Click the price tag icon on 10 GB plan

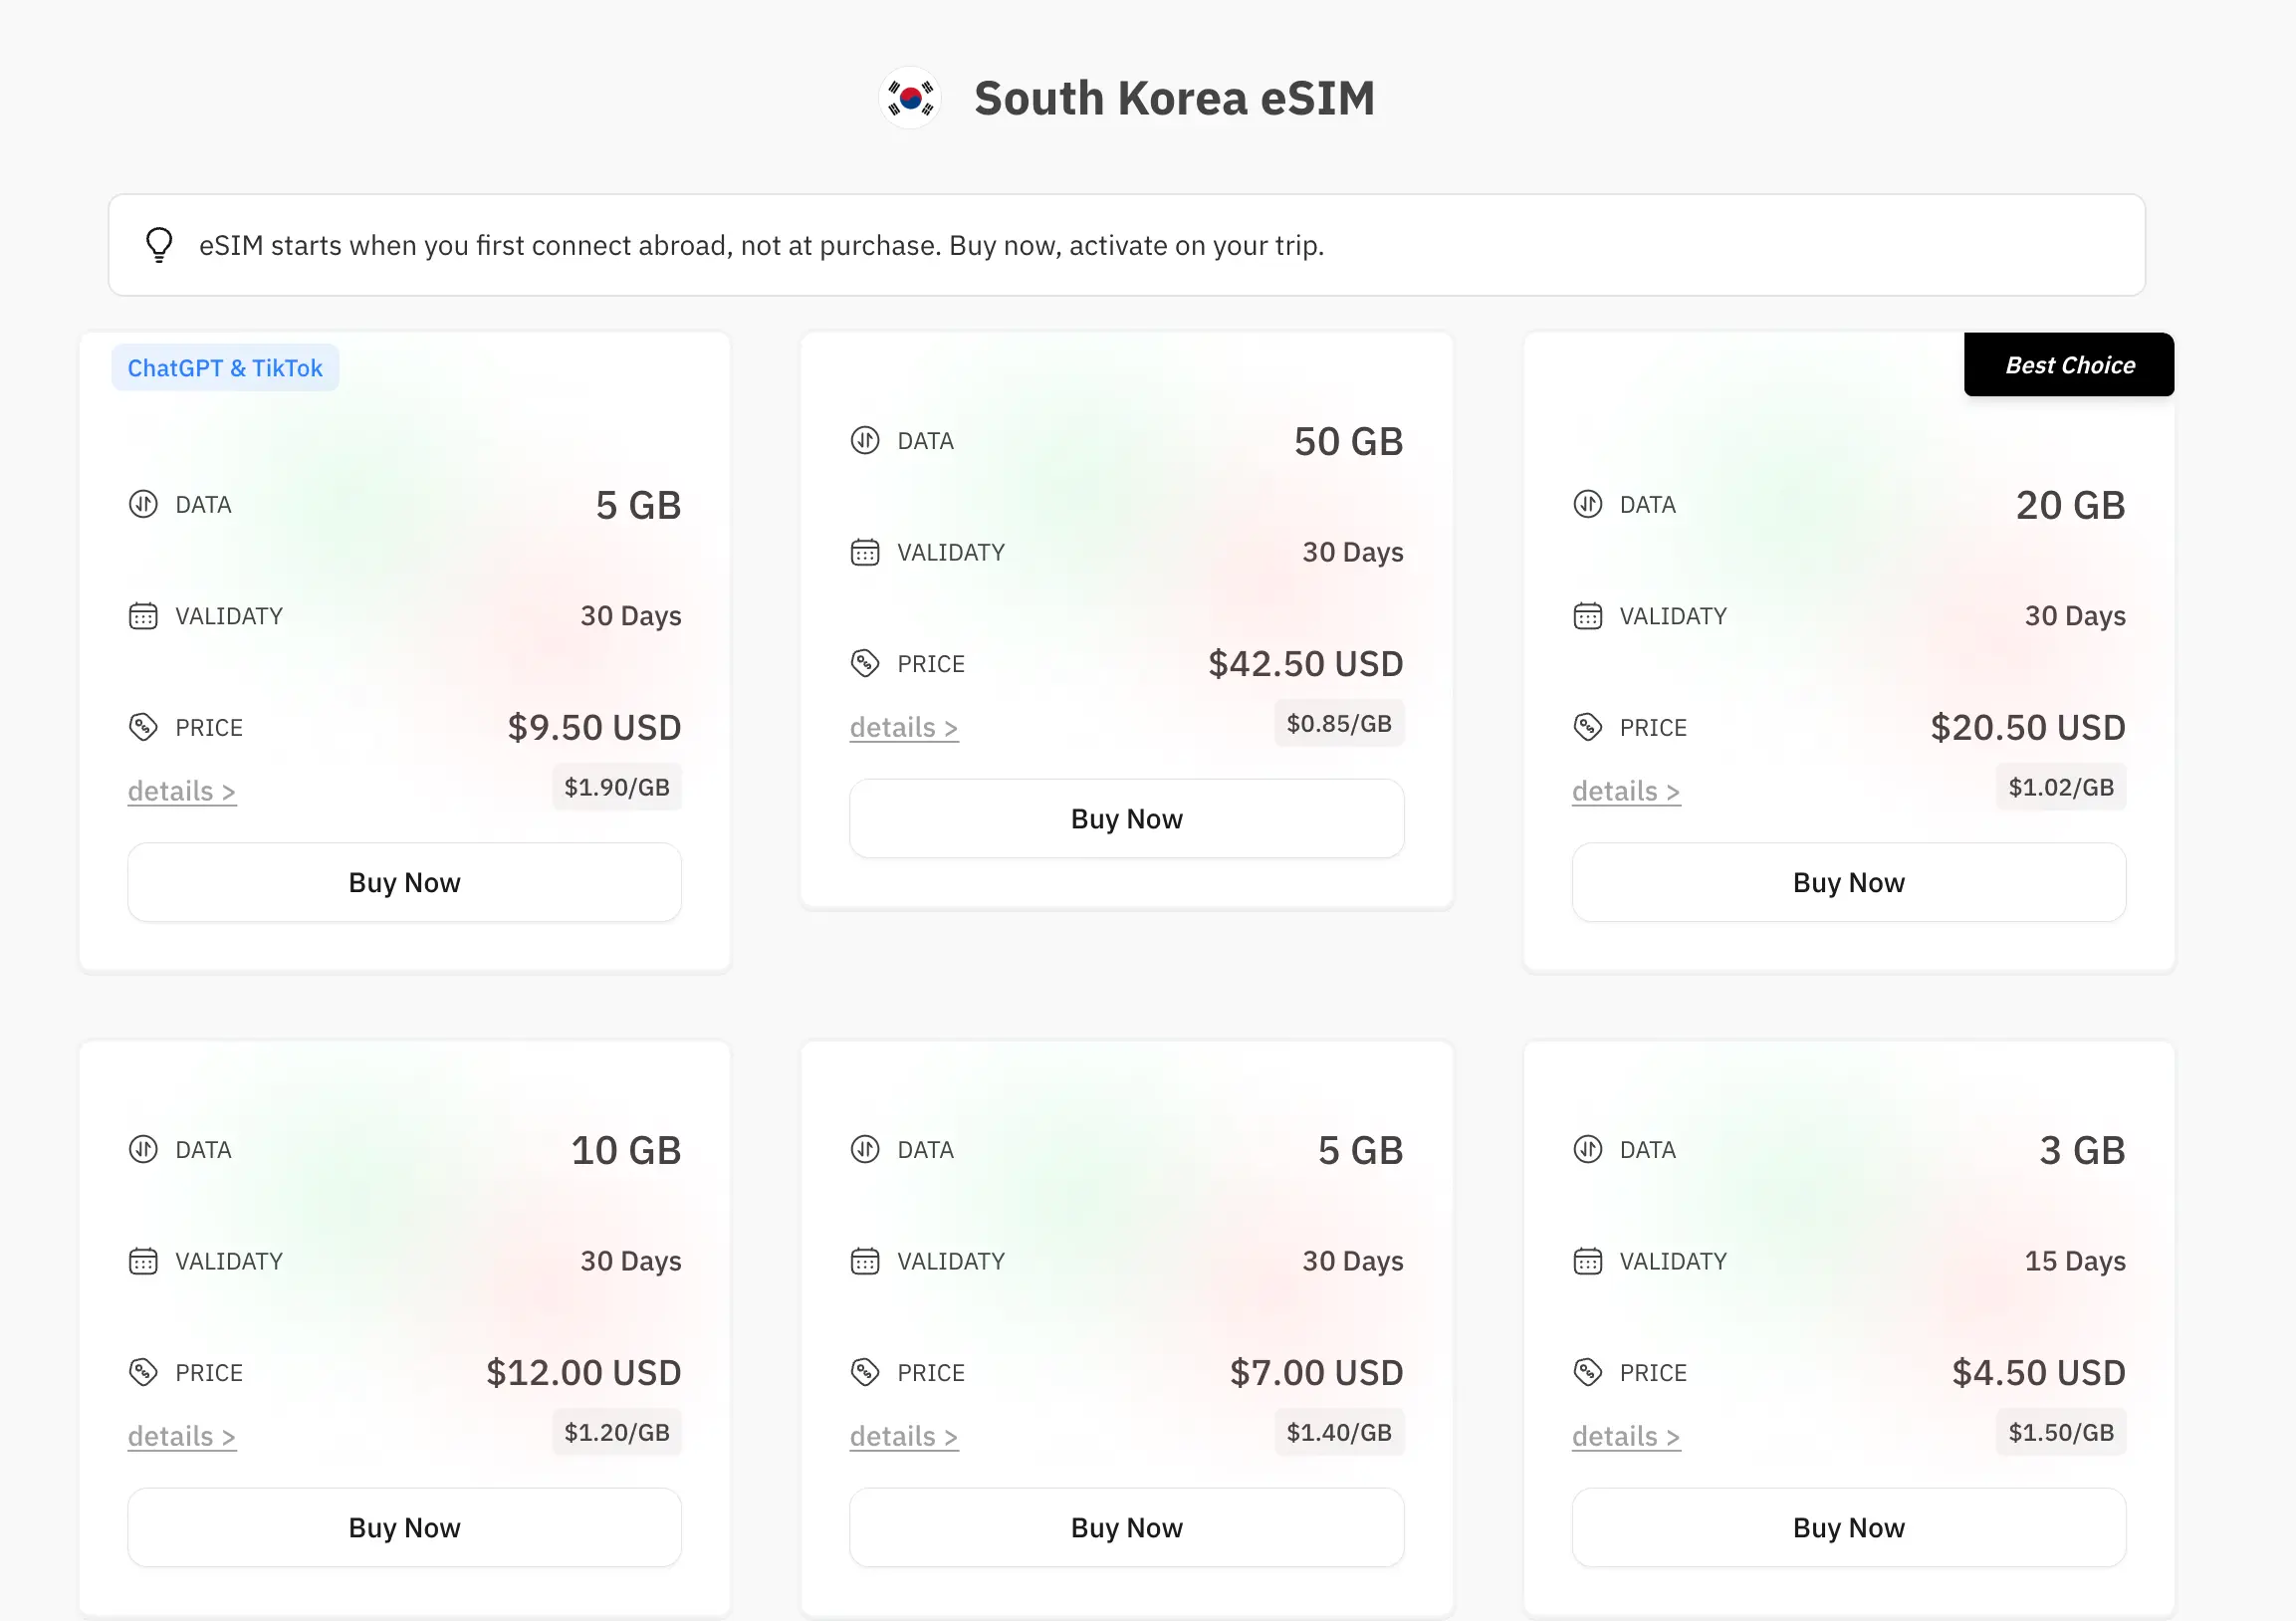[x=143, y=1372]
